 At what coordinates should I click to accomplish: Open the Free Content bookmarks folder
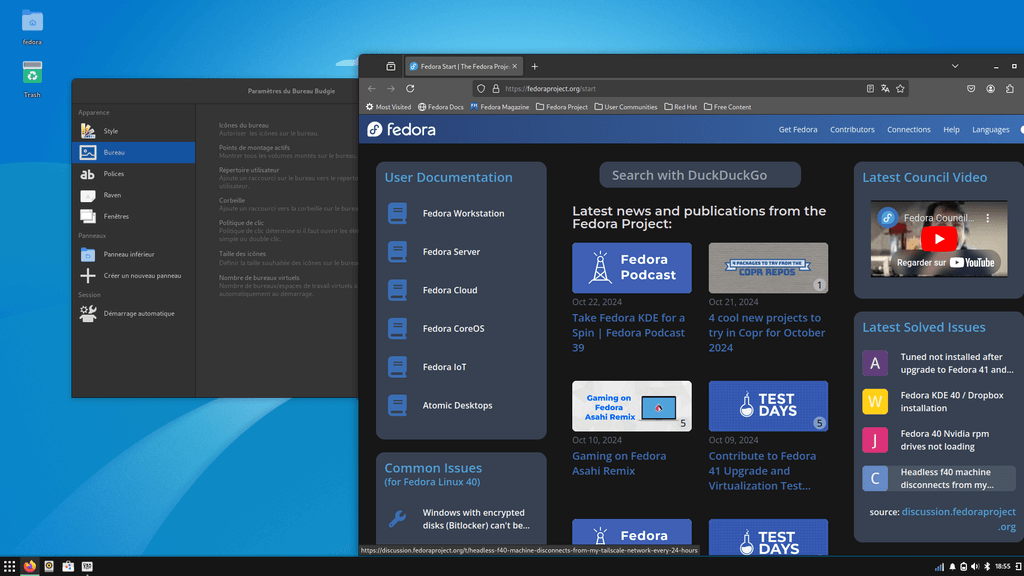click(x=728, y=107)
